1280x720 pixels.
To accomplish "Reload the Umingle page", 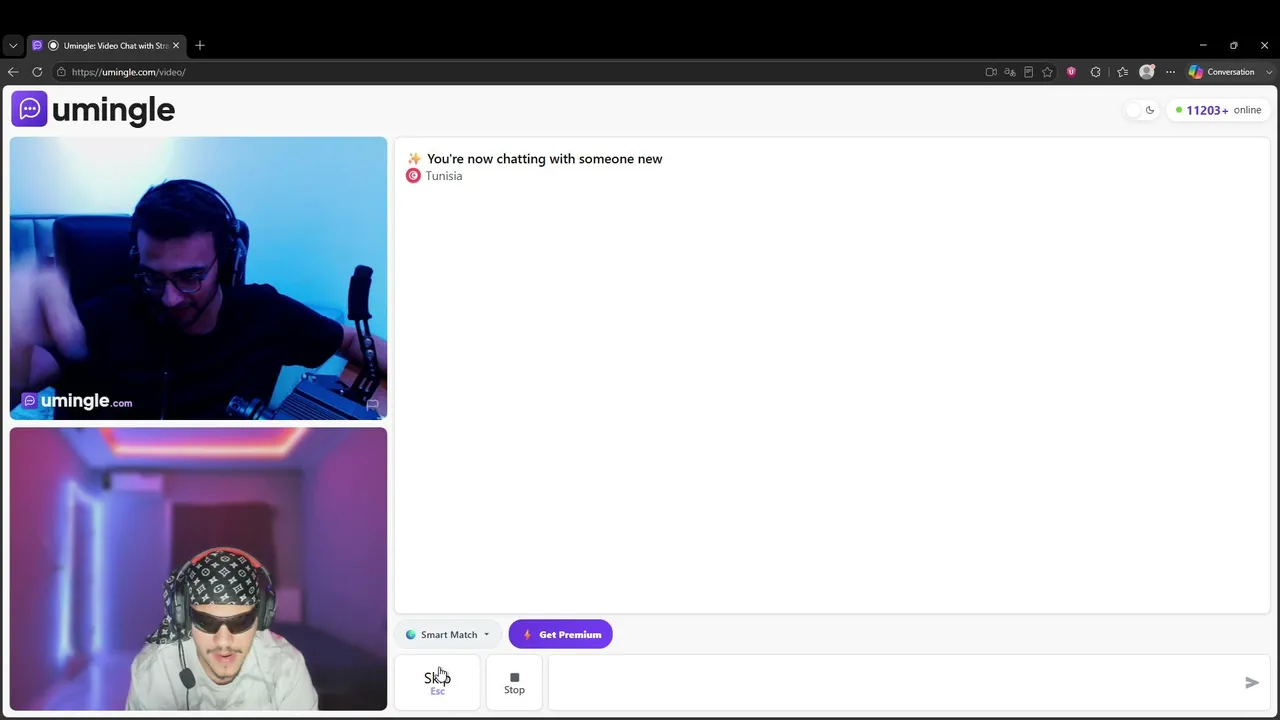I will tap(37, 72).
